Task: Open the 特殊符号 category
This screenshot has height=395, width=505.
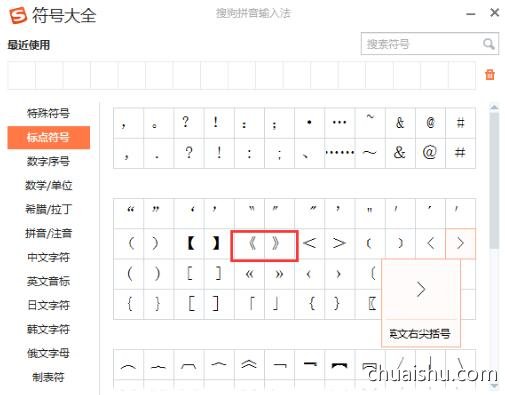Action: click(x=48, y=113)
